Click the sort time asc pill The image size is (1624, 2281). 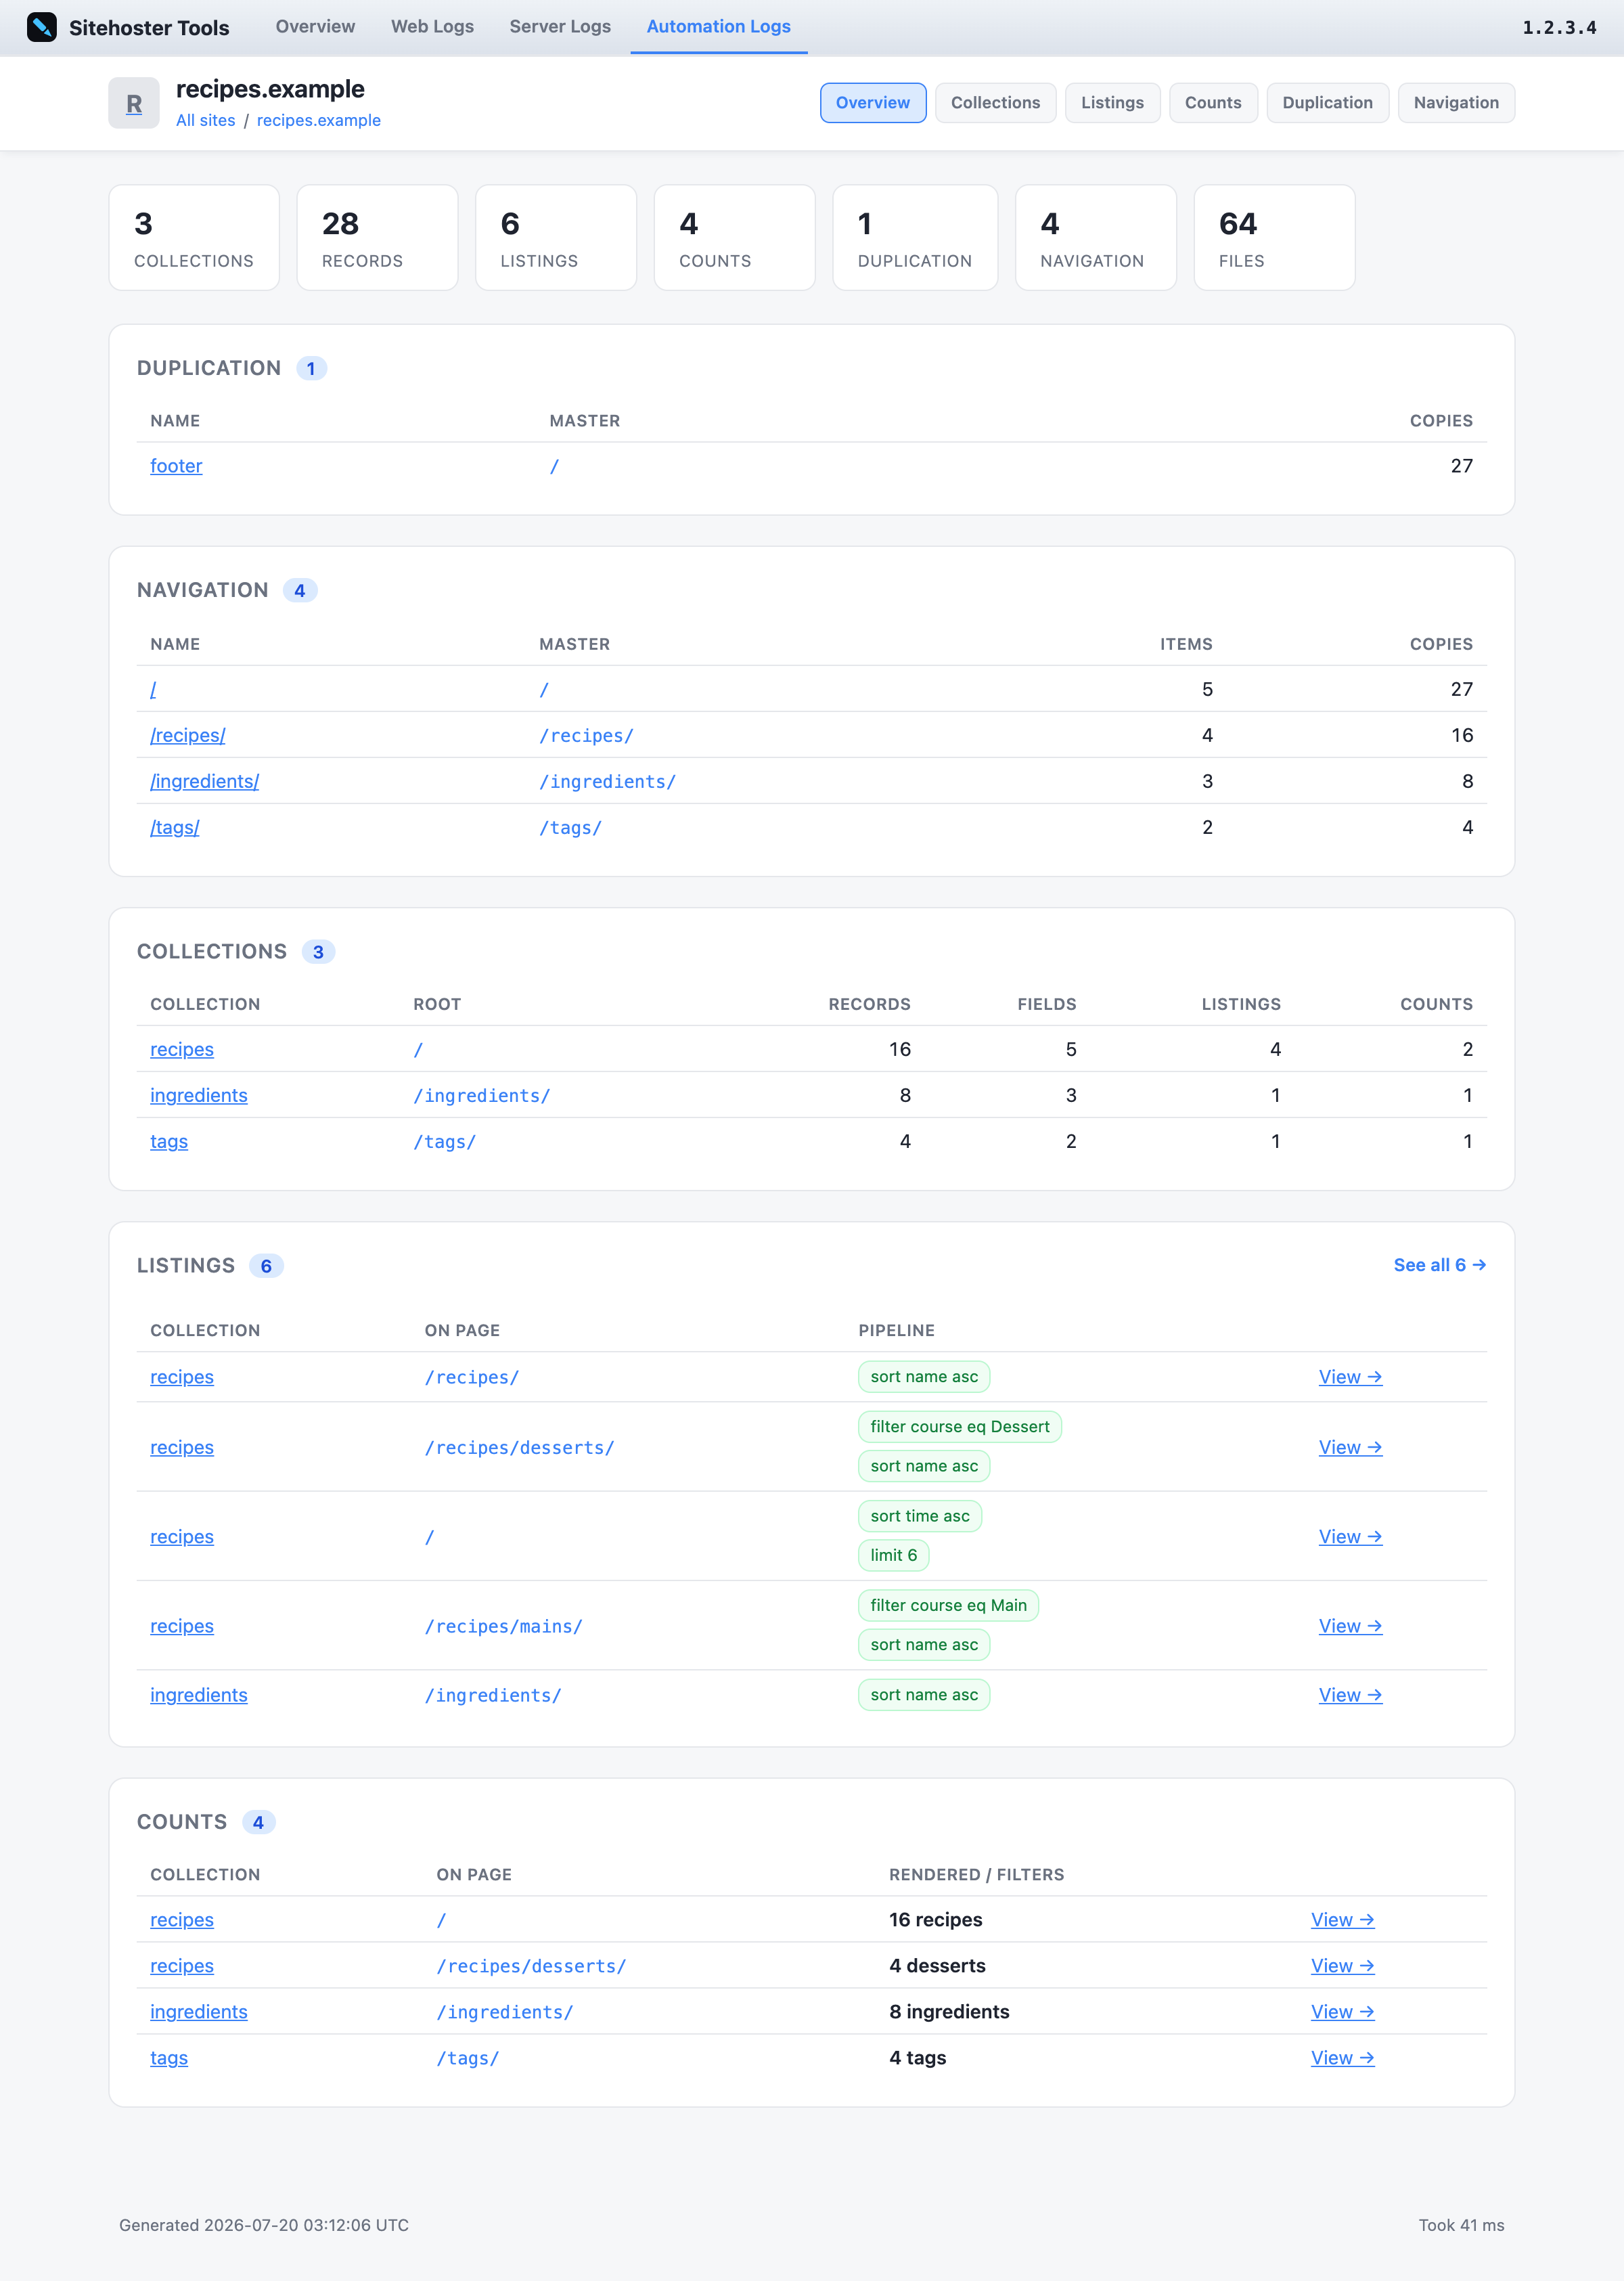pyautogui.click(x=920, y=1516)
